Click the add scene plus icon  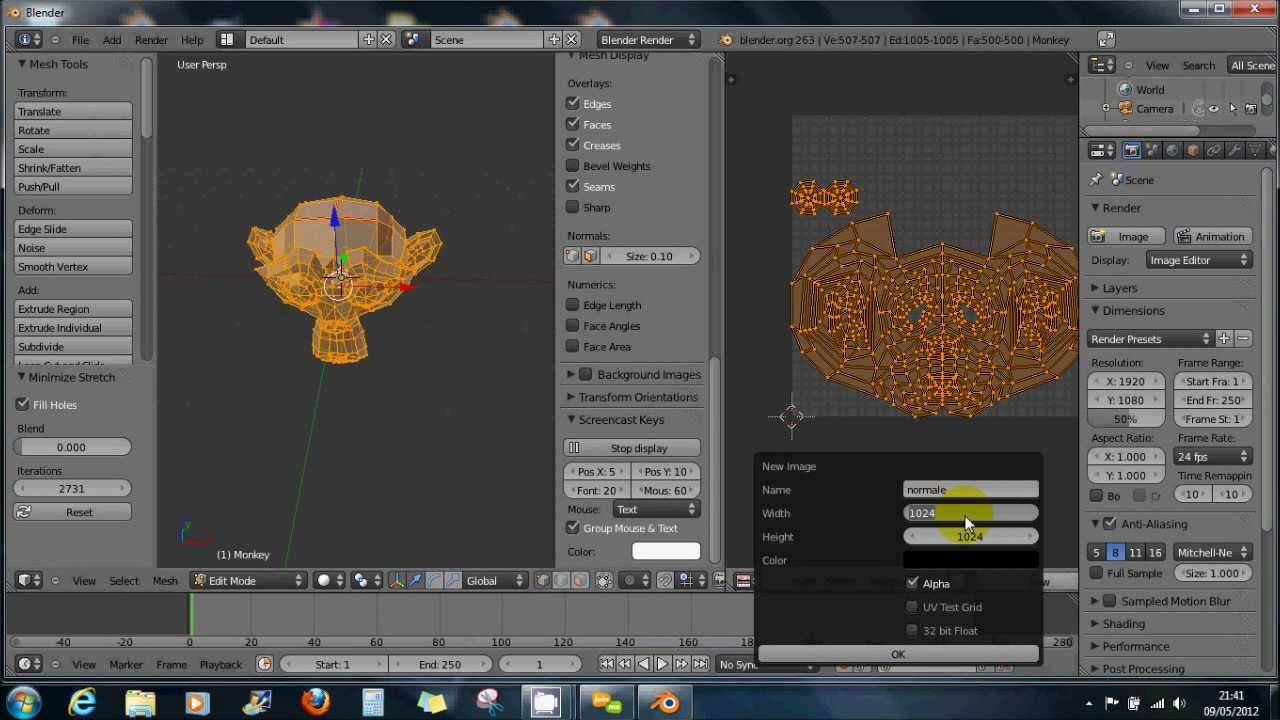click(x=553, y=40)
